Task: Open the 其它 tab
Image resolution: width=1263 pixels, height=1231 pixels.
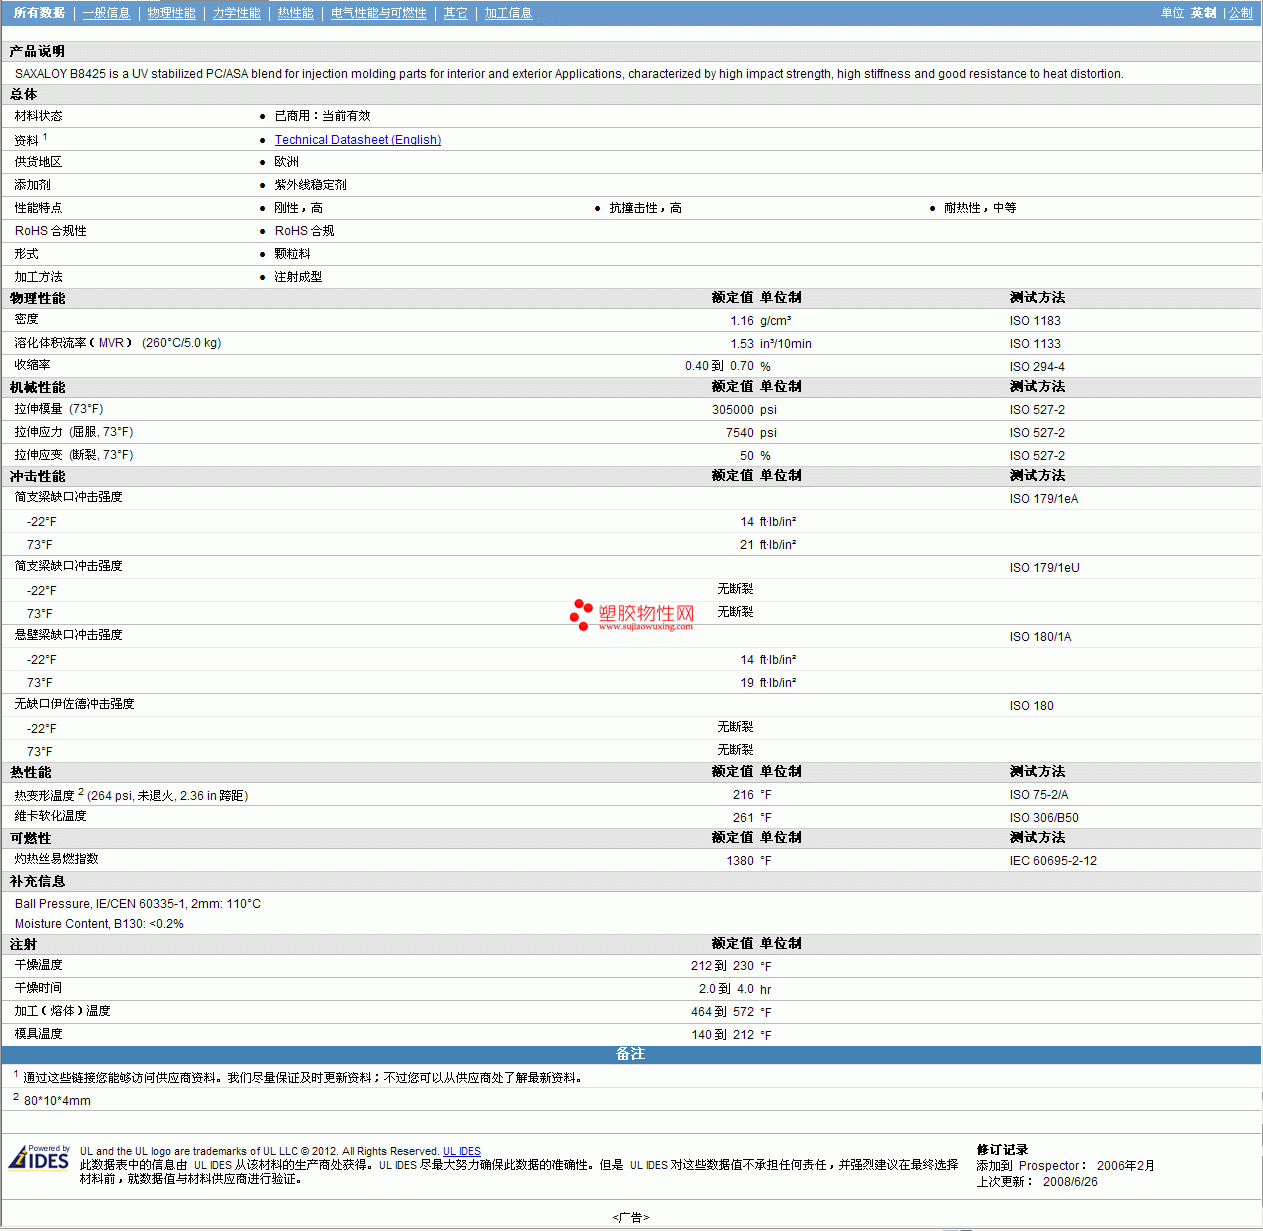Action: 455,13
